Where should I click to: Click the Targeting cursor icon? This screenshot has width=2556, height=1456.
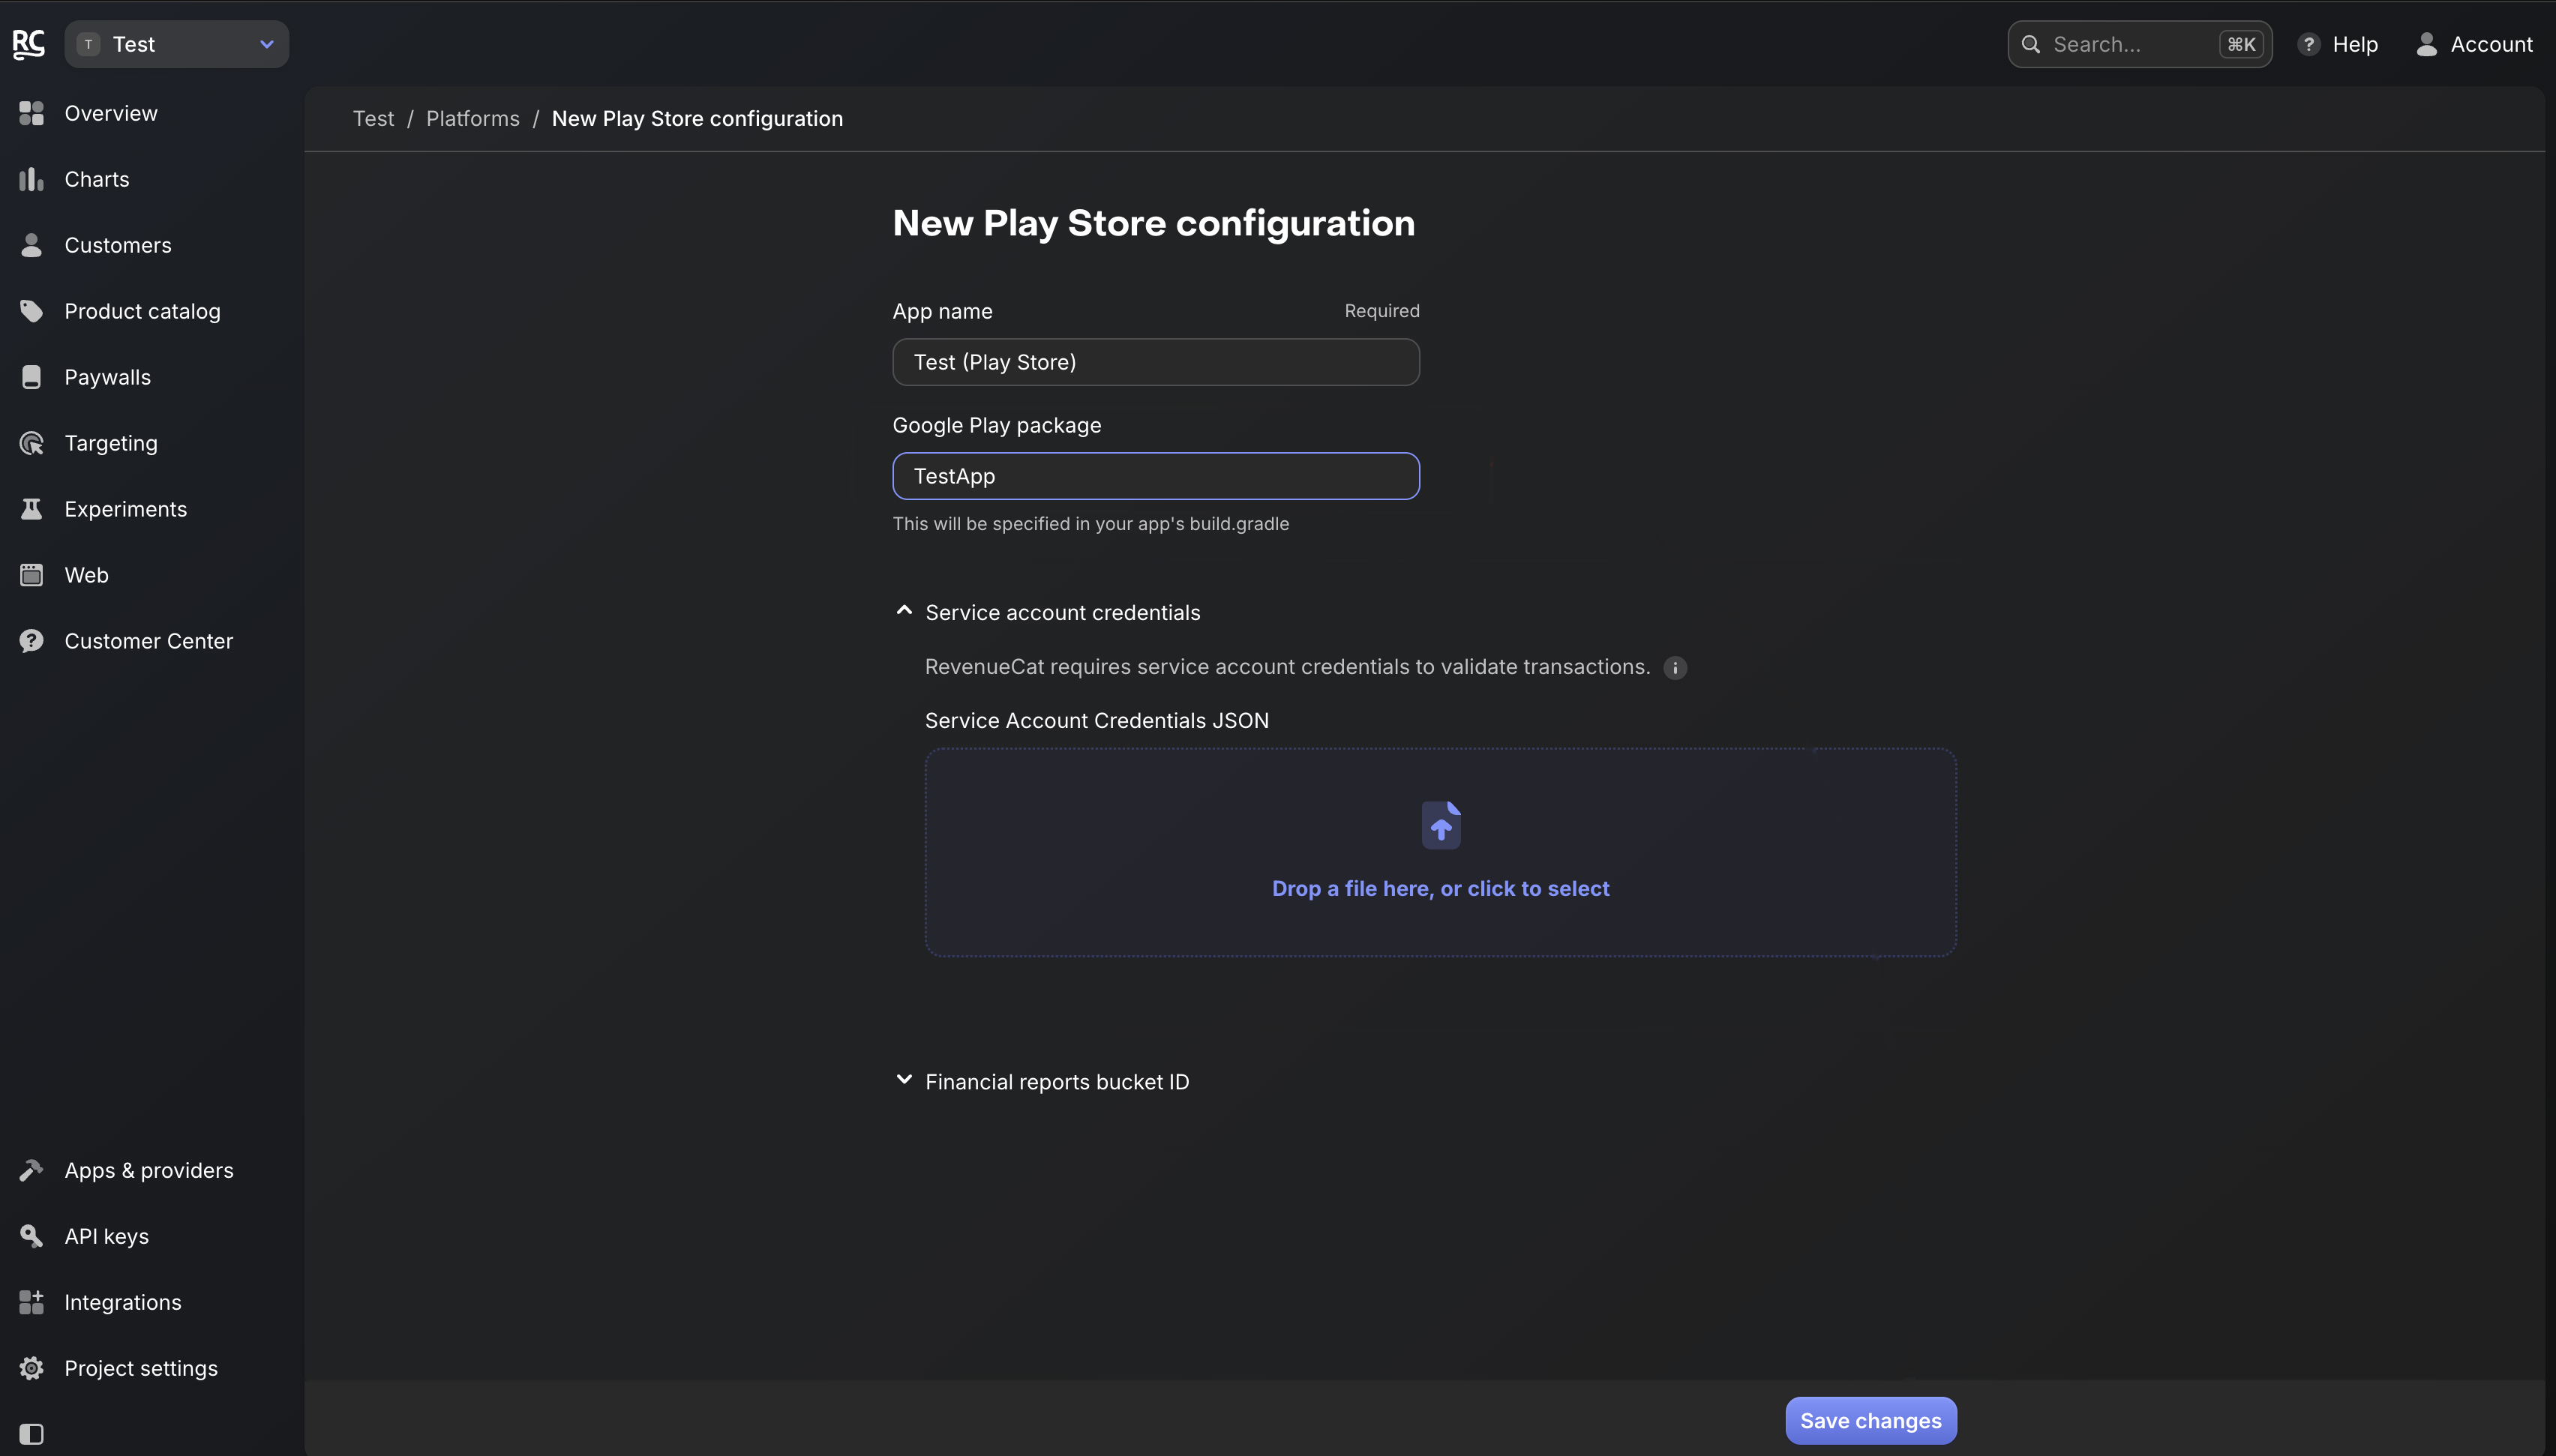click(x=31, y=443)
